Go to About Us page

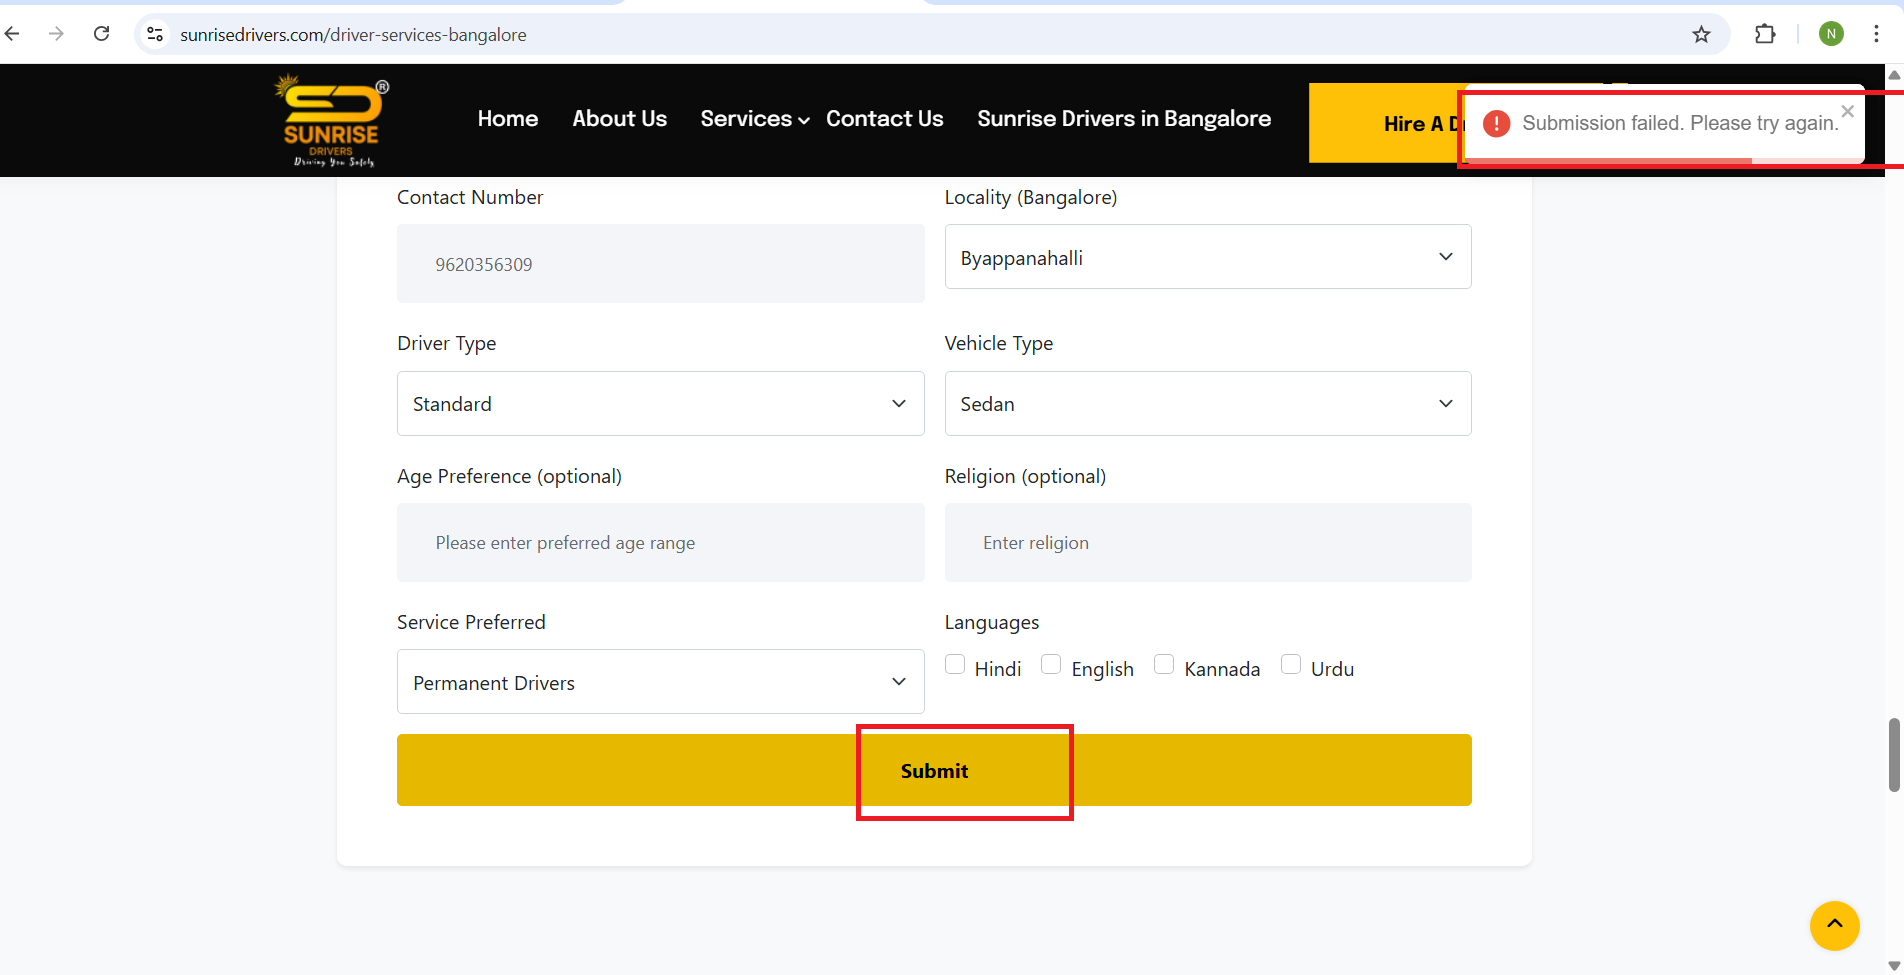[x=619, y=119]
